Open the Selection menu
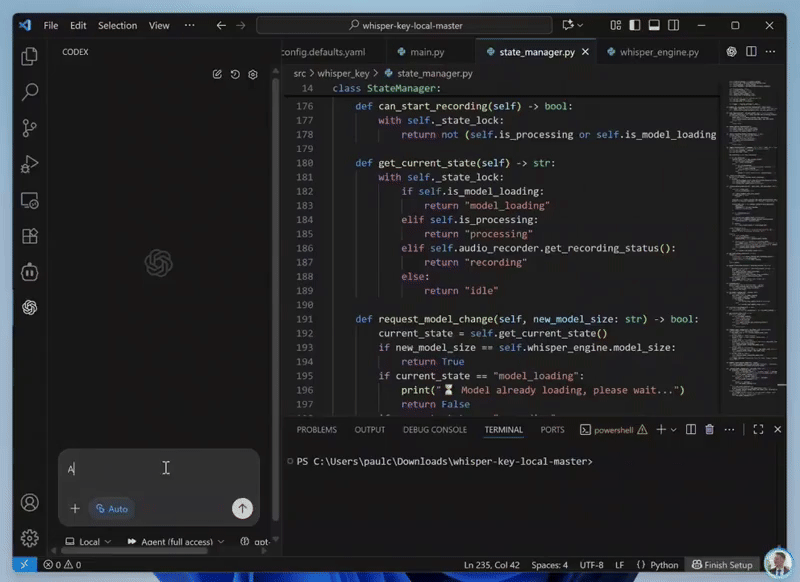The height and width of the screenshot is (582, 800). [x=117, y=25]
